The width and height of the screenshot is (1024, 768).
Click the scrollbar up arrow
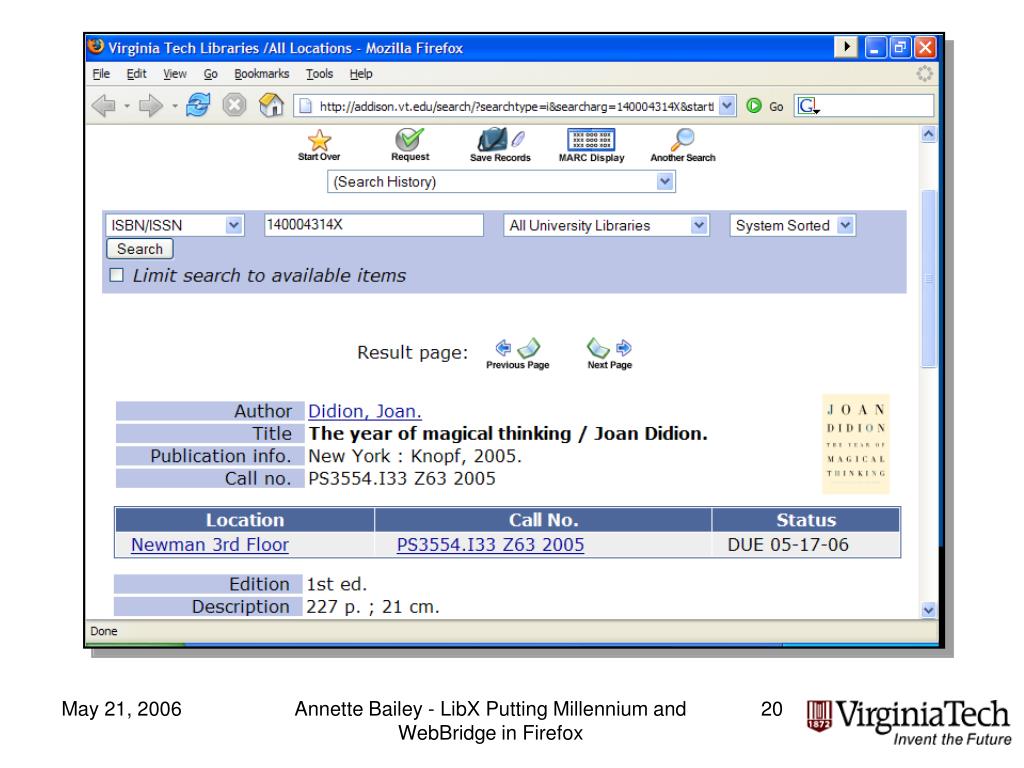pyautogui.click(x=928, y=135)
